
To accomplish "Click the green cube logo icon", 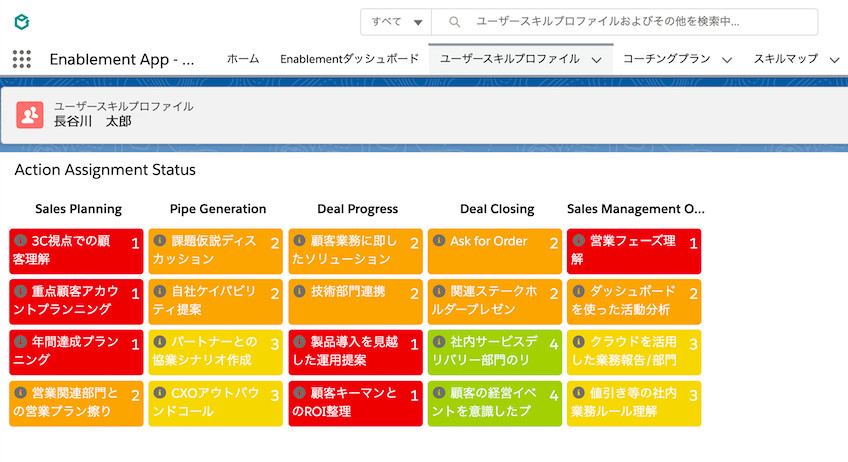I will click(x=22, y=21).
